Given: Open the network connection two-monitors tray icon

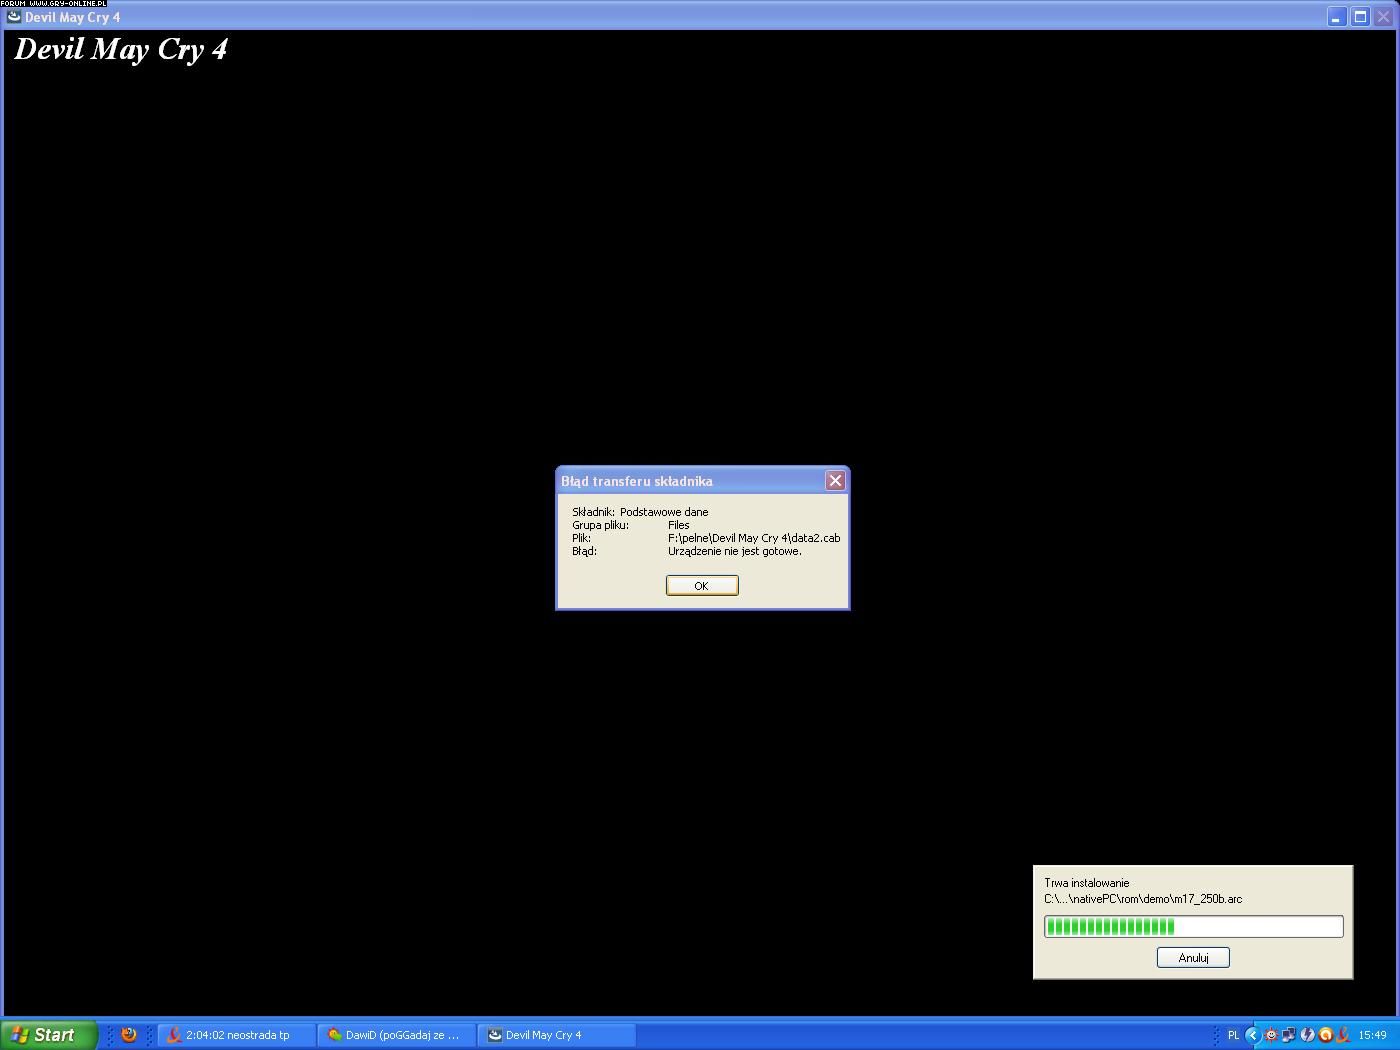Looking at the screenshot, I should (1289, 1035).
